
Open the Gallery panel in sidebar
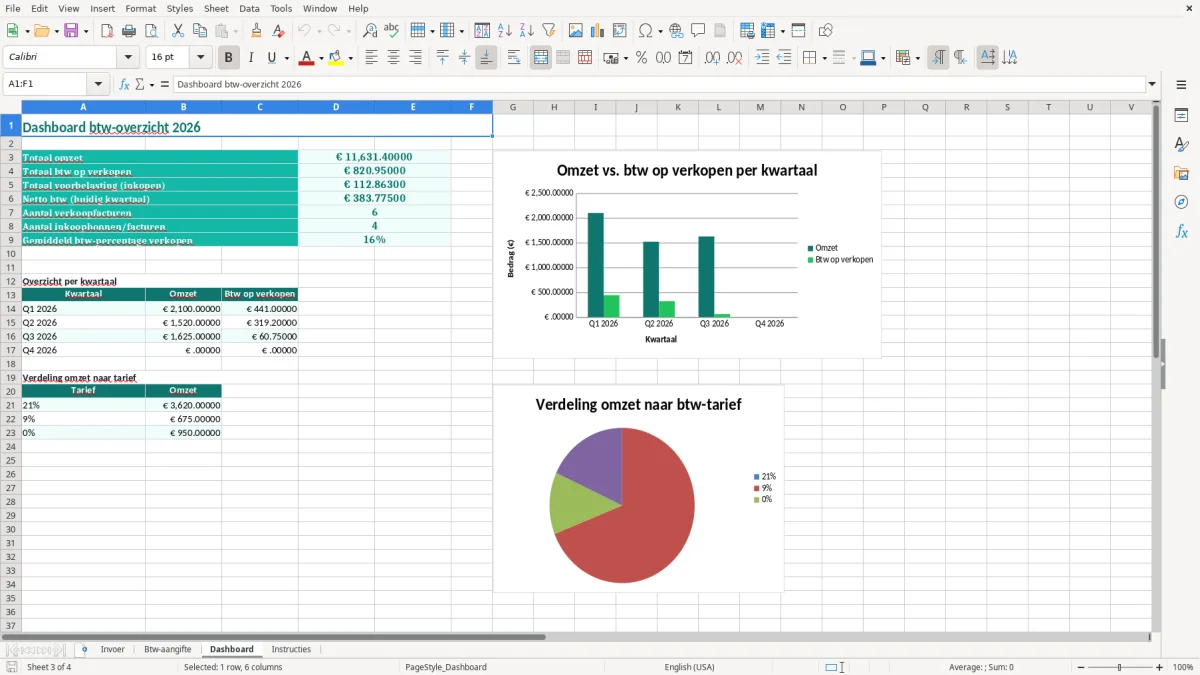click(1181, 173)
